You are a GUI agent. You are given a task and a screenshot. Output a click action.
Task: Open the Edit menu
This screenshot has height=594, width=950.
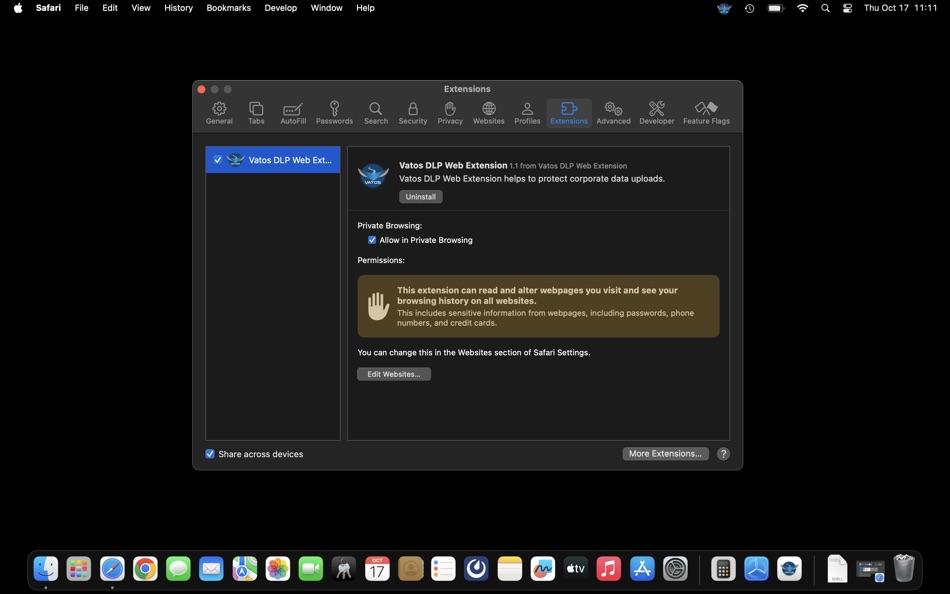click(x=110, y=8)
